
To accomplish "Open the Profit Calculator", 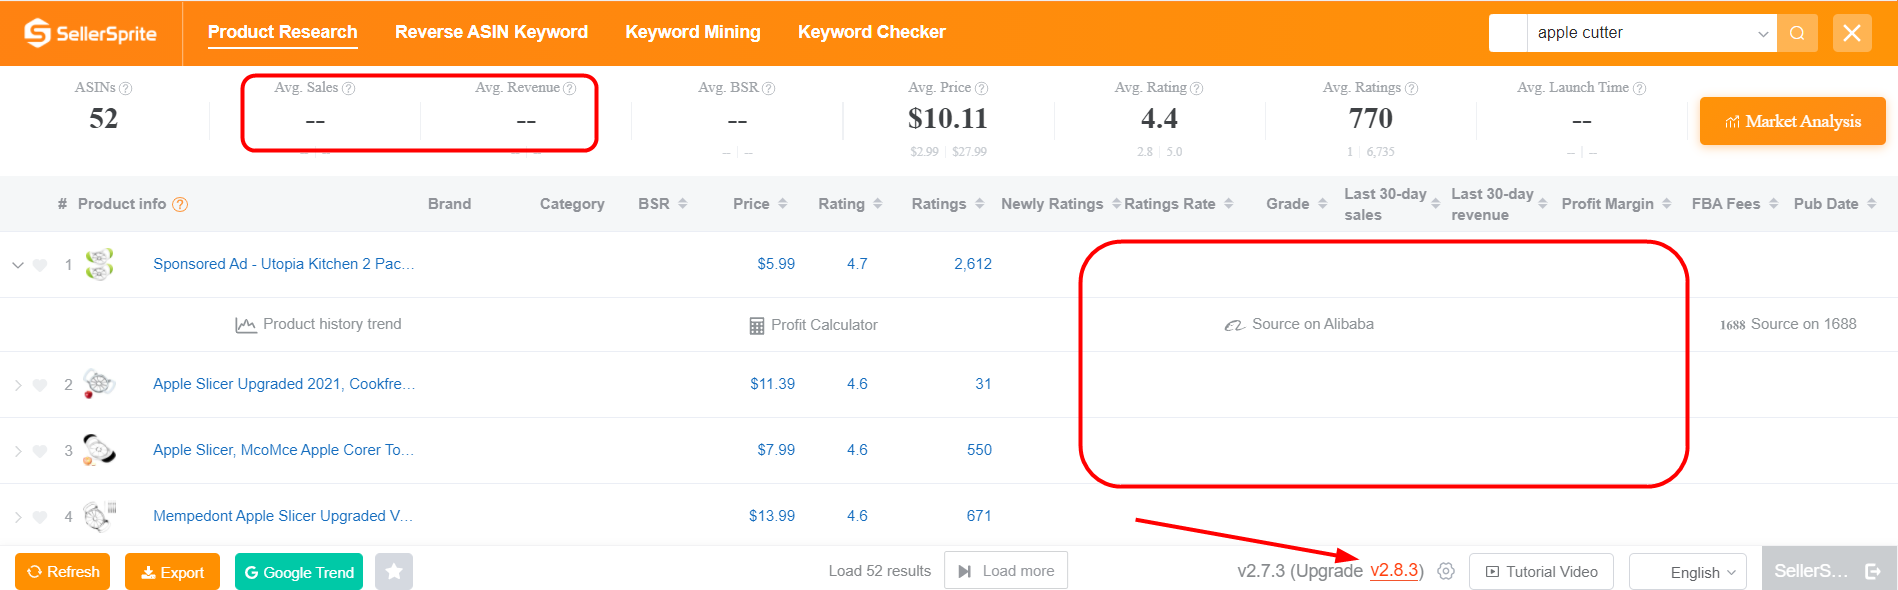I will [x=813, y=325].
